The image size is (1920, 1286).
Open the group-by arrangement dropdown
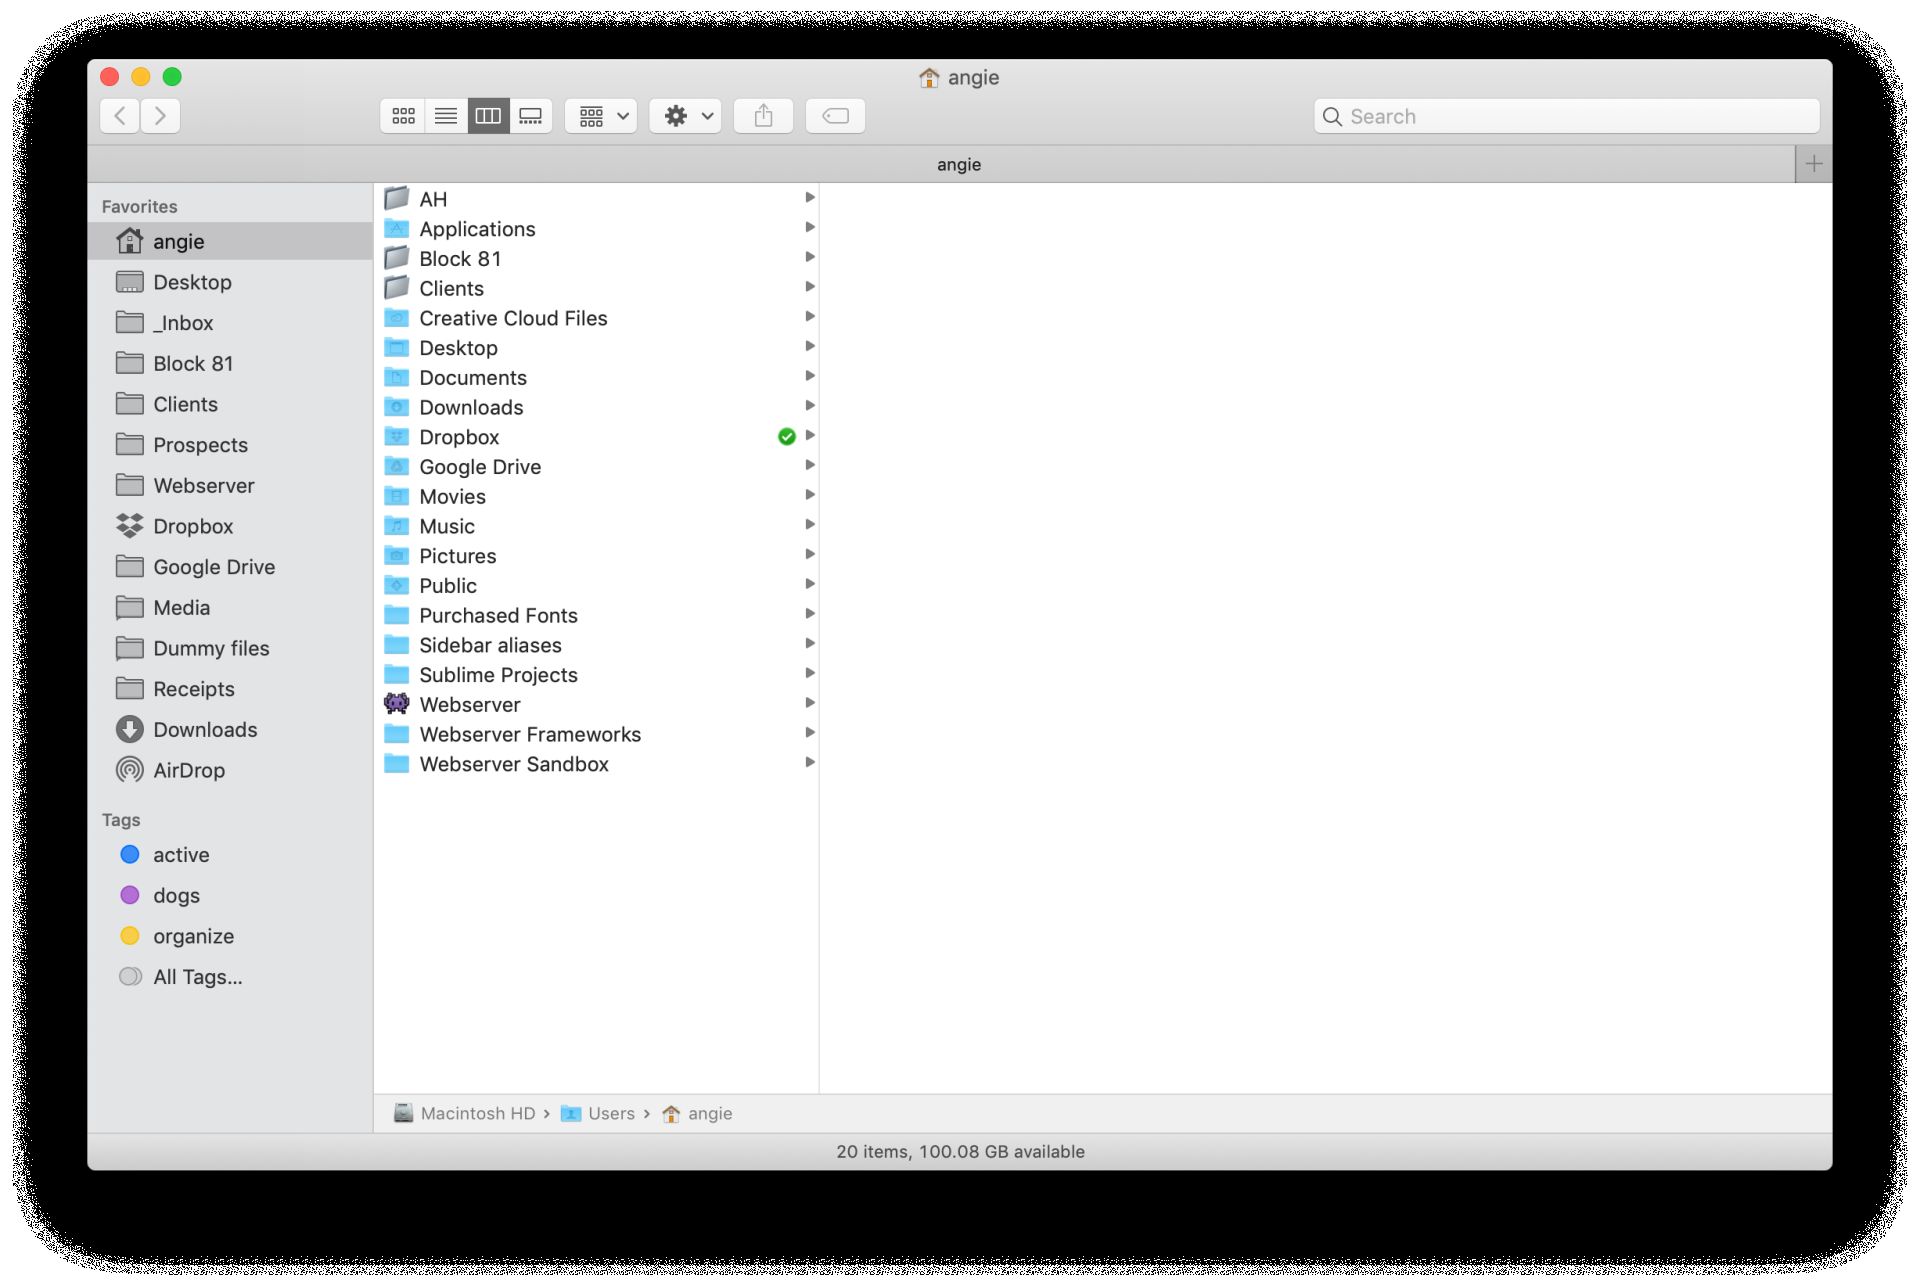601,116
